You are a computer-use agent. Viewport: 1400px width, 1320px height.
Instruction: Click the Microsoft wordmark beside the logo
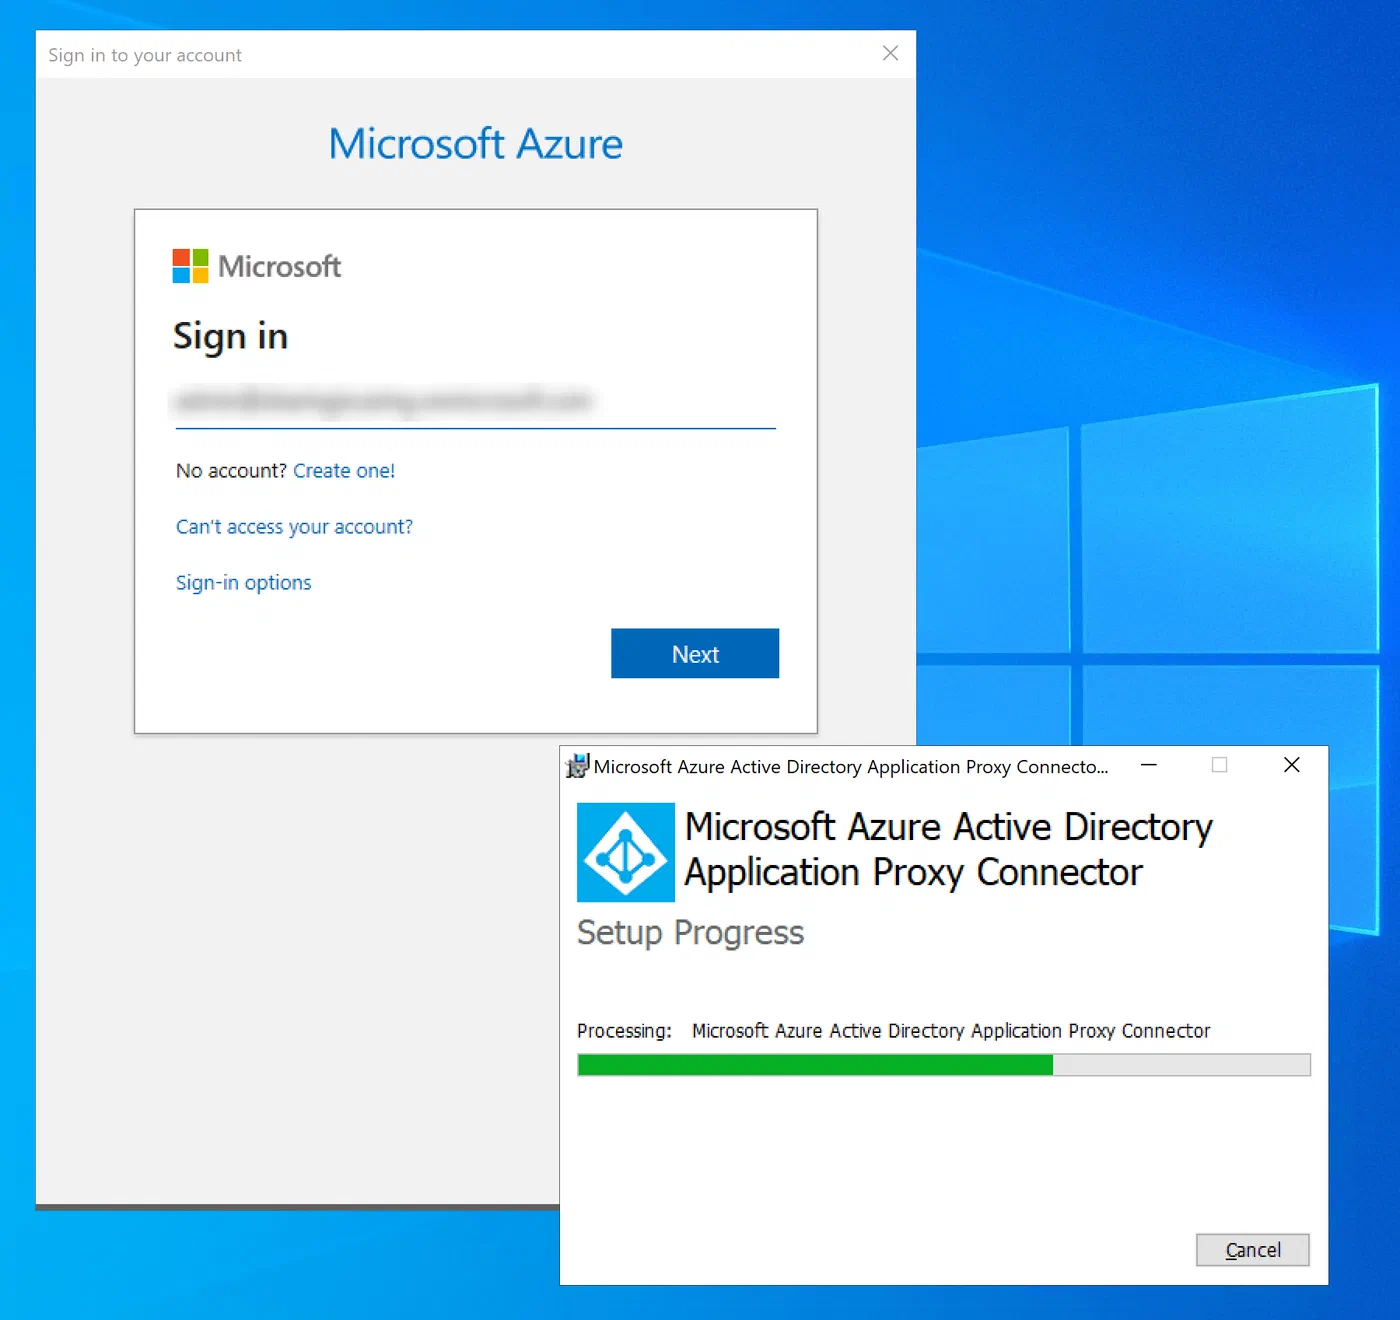click(280, 267)
